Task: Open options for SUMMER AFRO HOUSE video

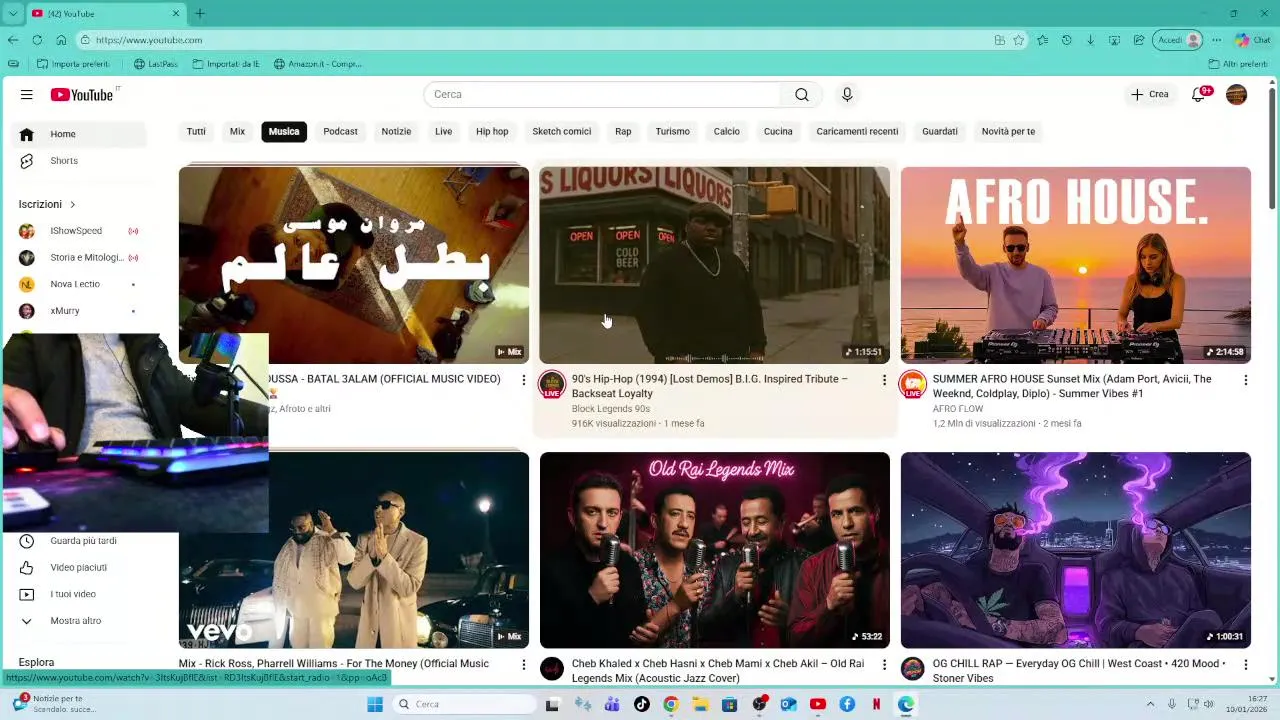Action: (1245, 380)
